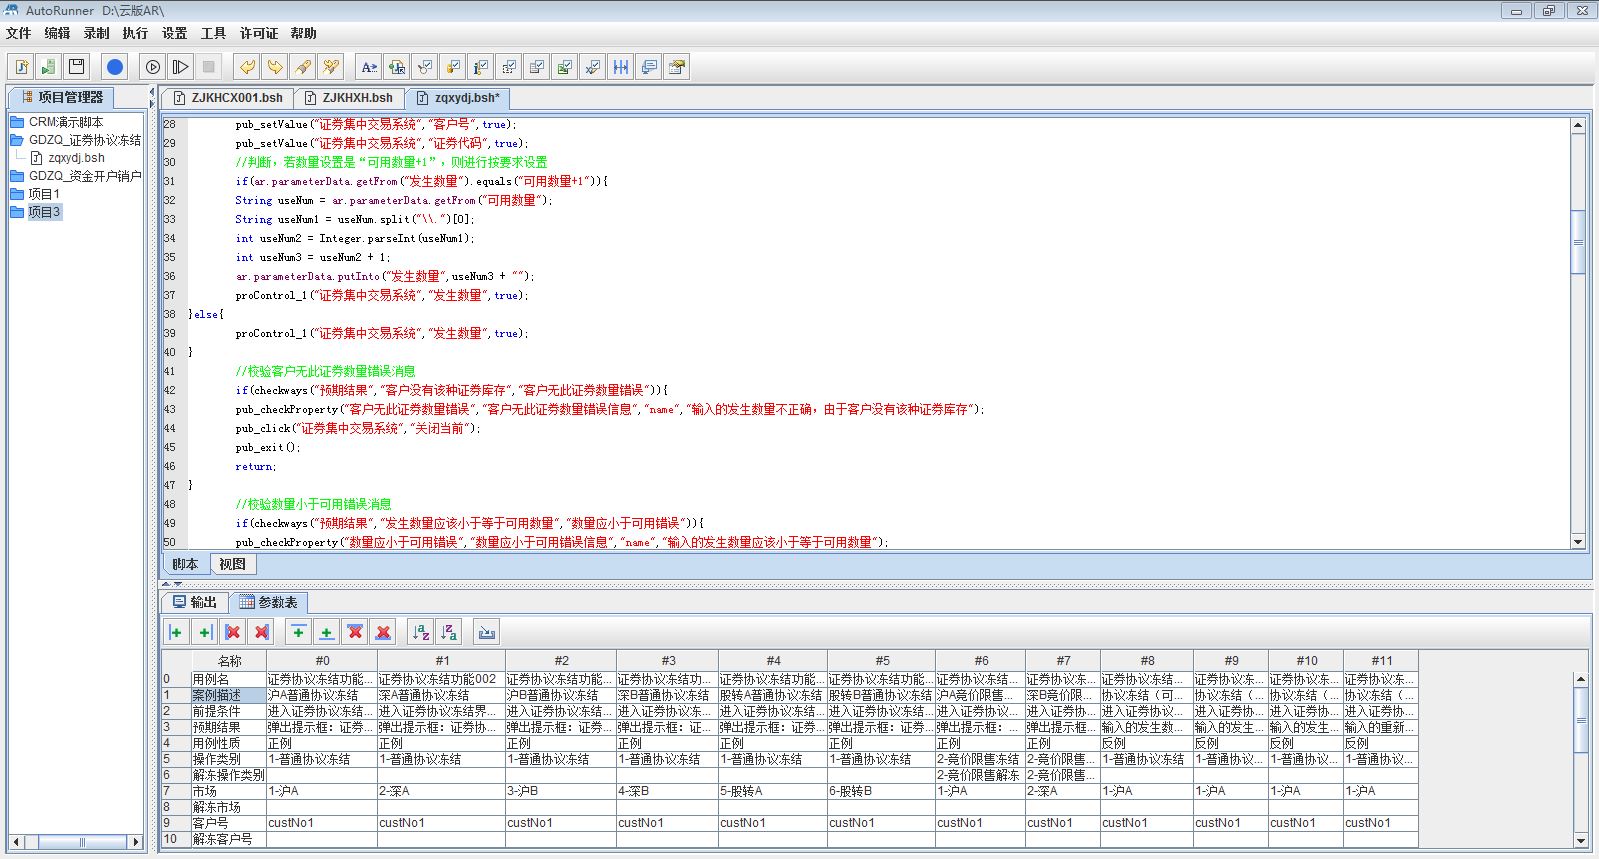The width and height of the screenshot is (1599, 859).
Task: Sort parameters descending Z to A
Action: point(449,632)
